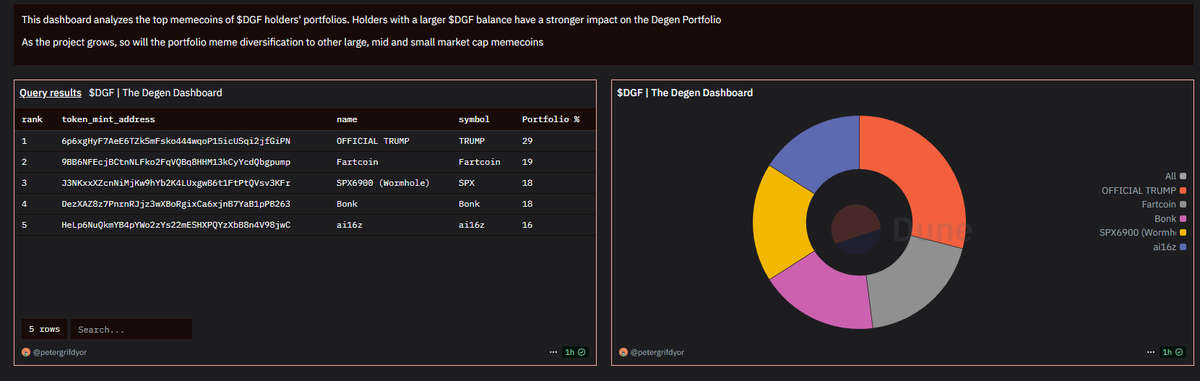Viewport: 1200px width, 381px height.
Task: Open the table panel's three-dot menu
Action: 554,352
